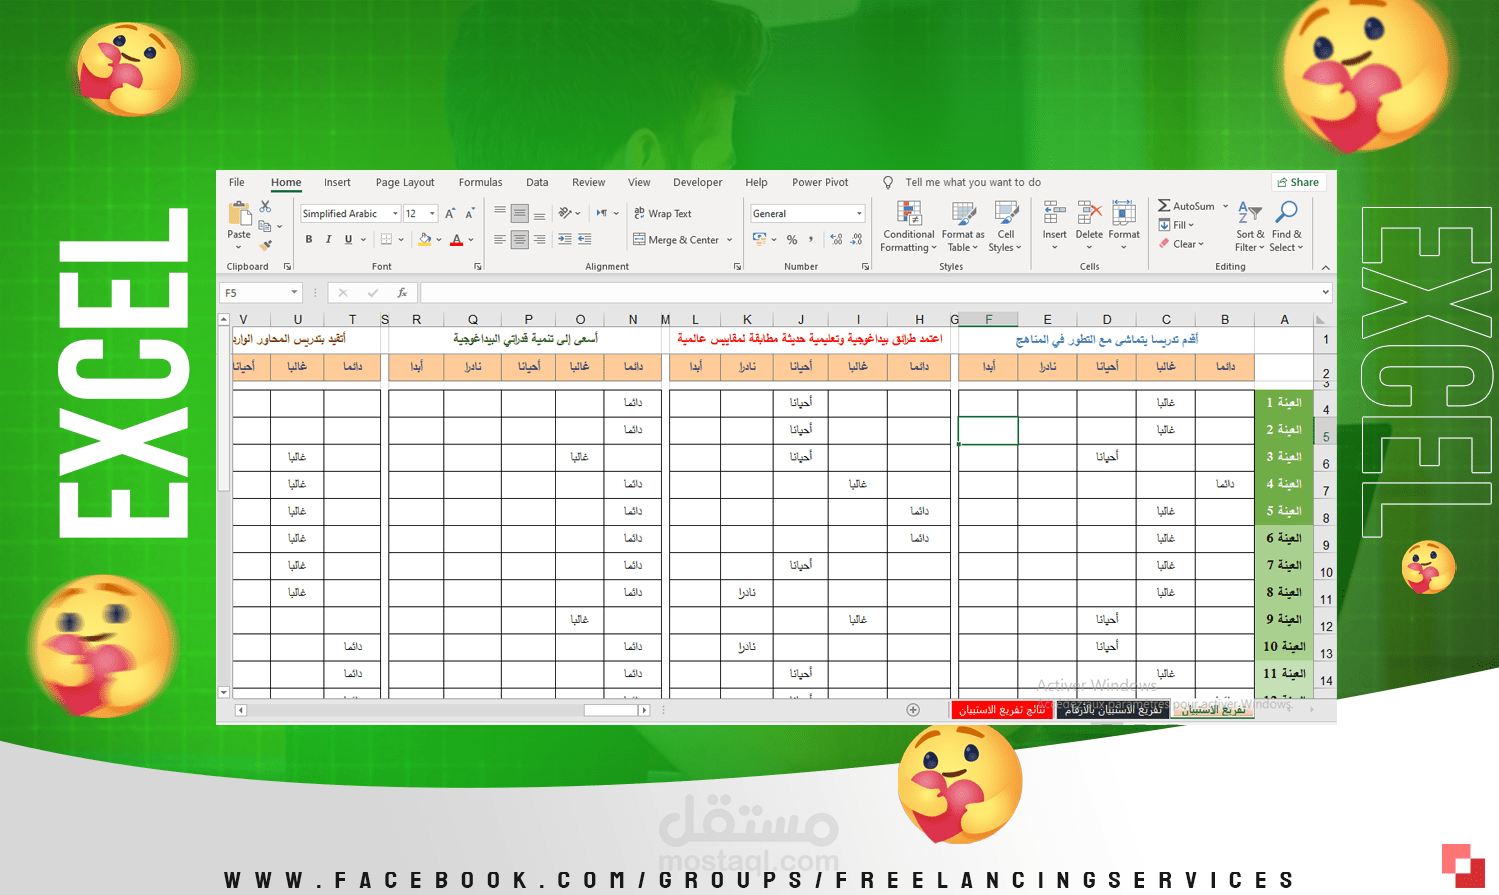Toggle Italic formatting
The width and height of the screenshot is (1499, 895).
point(328,239)
